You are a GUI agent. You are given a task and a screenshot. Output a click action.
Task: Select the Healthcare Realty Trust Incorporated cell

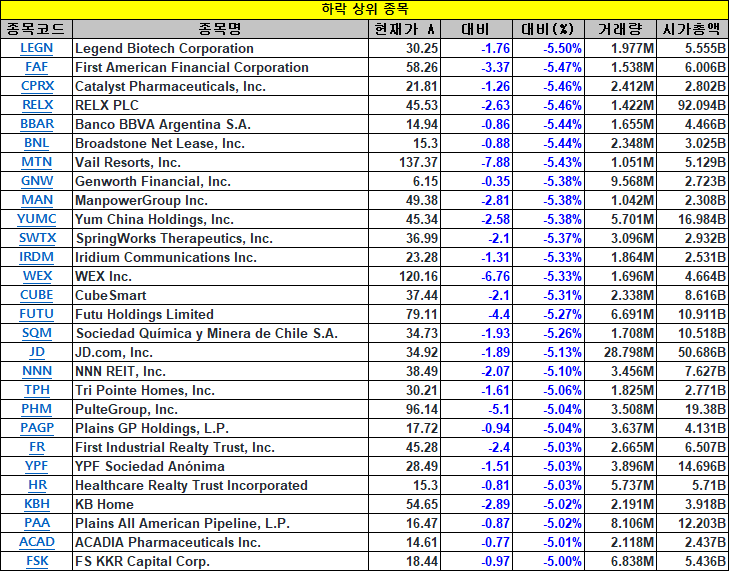tap(220, 485)
